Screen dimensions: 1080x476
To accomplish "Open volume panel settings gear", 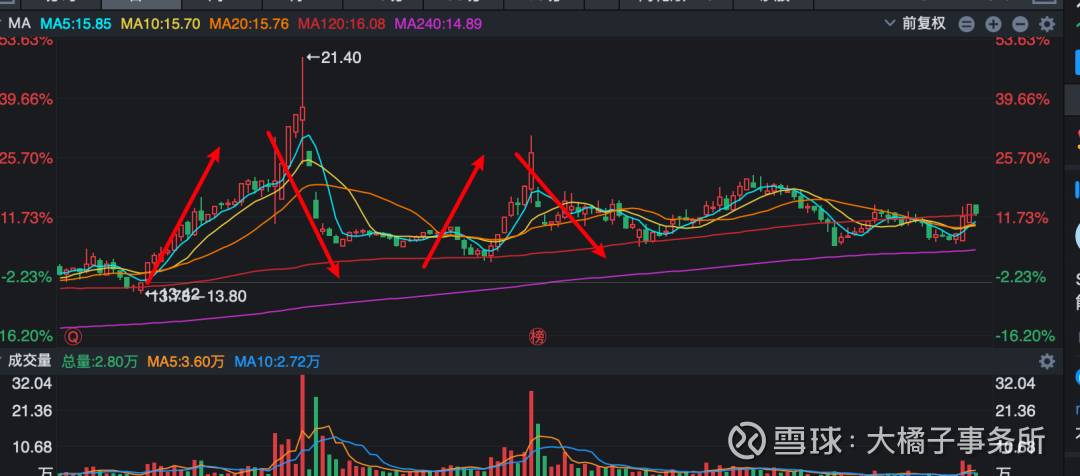I will [1047, 362].
